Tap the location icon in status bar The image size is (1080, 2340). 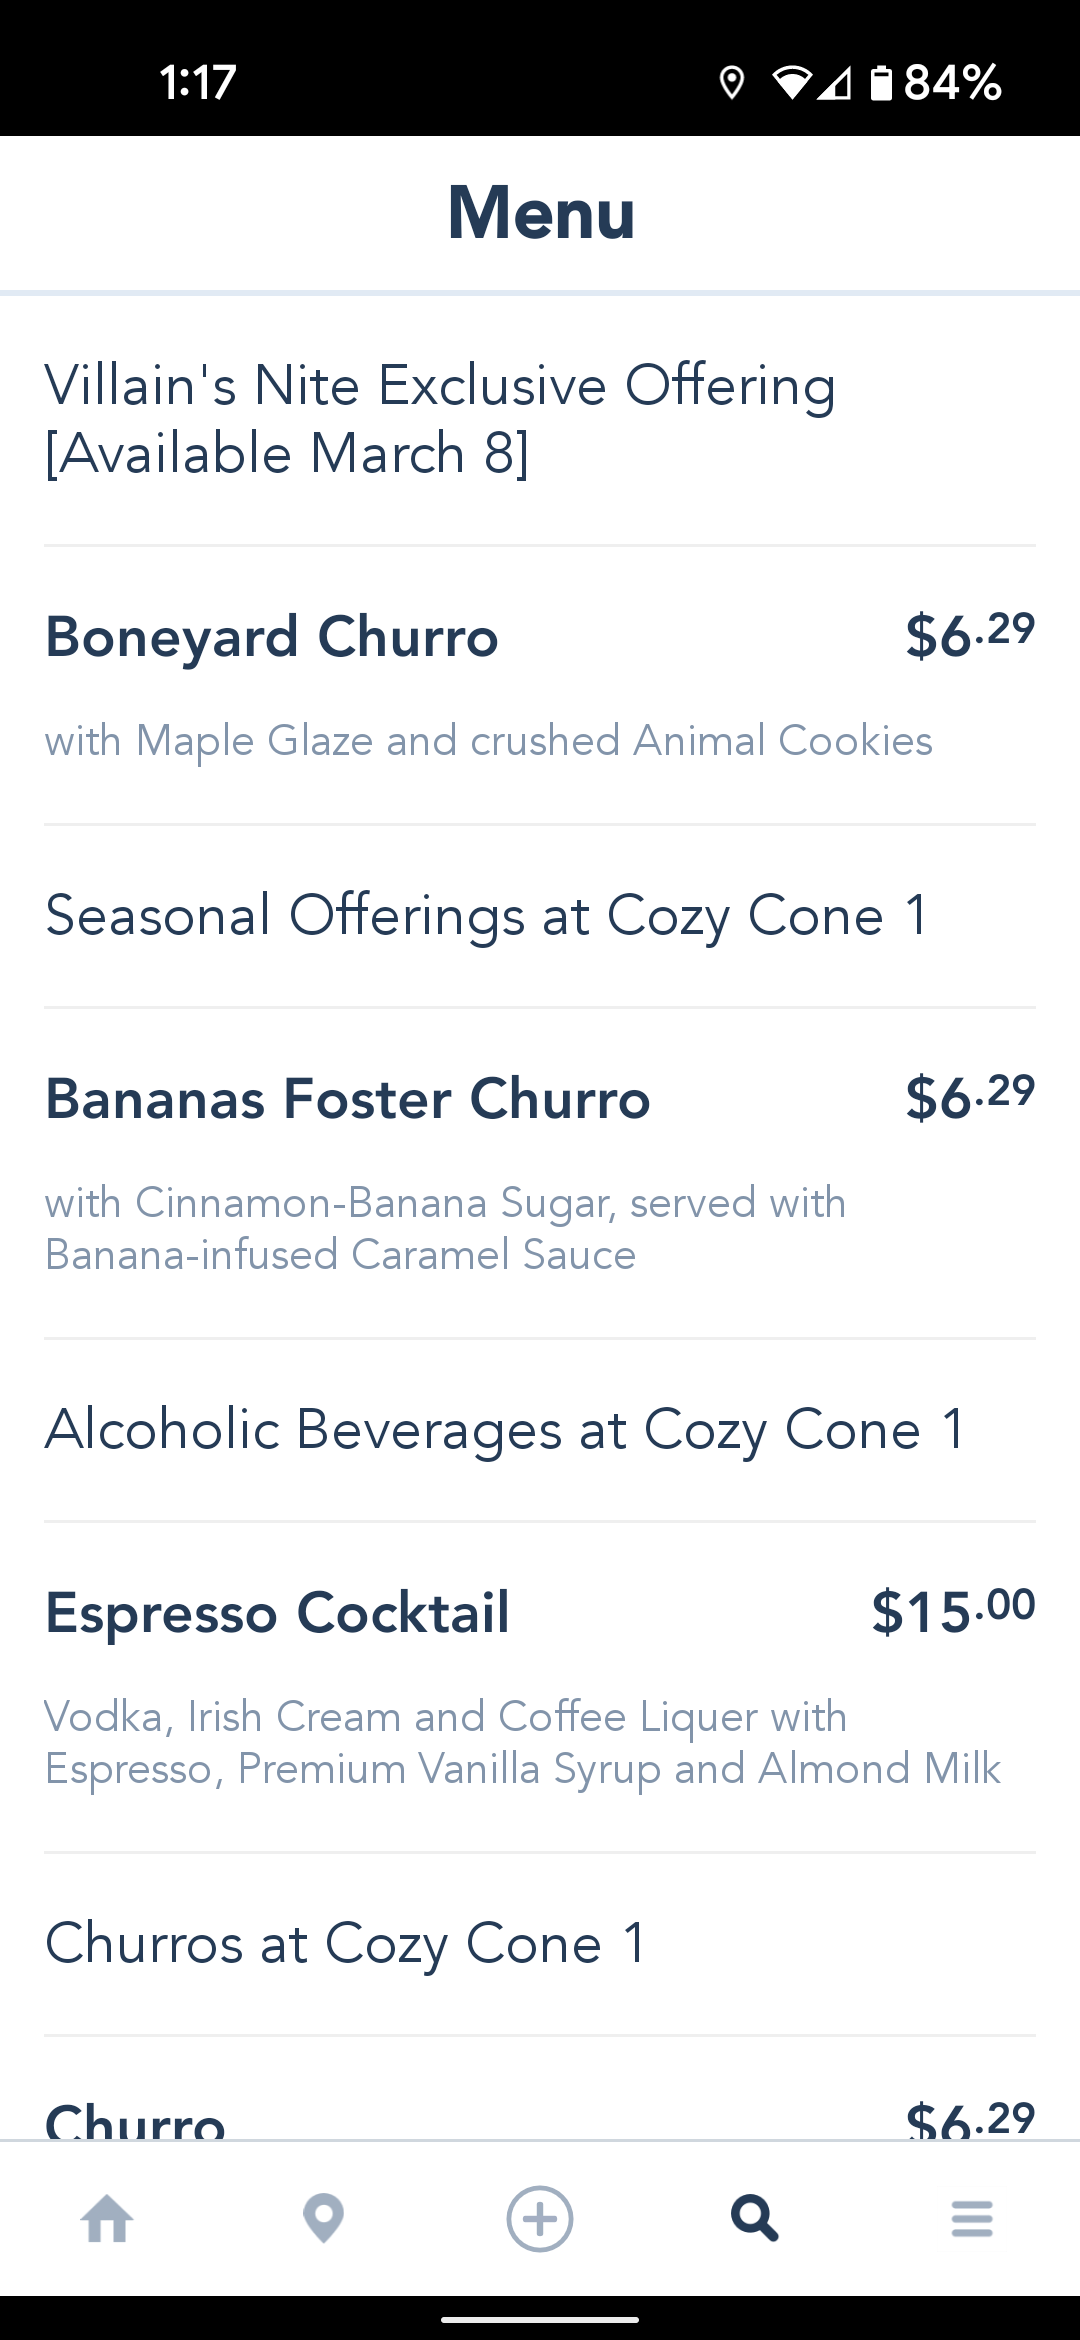[x=732, y=83]
